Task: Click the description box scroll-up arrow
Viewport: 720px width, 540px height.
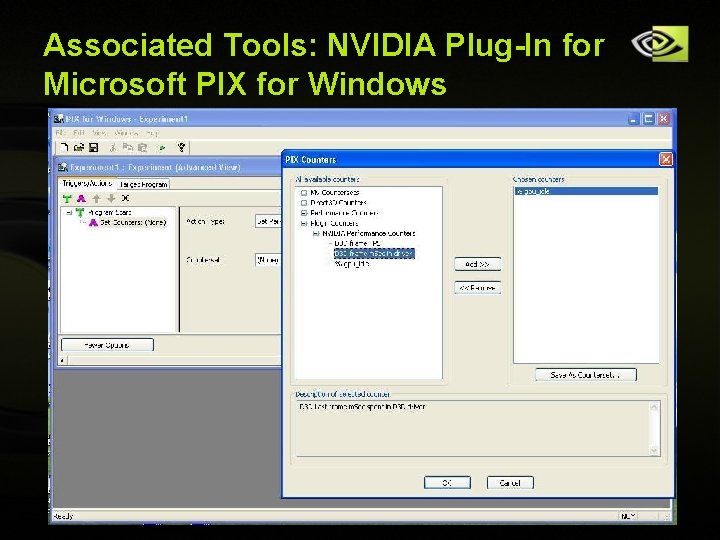Action: [x=654, y=406]
